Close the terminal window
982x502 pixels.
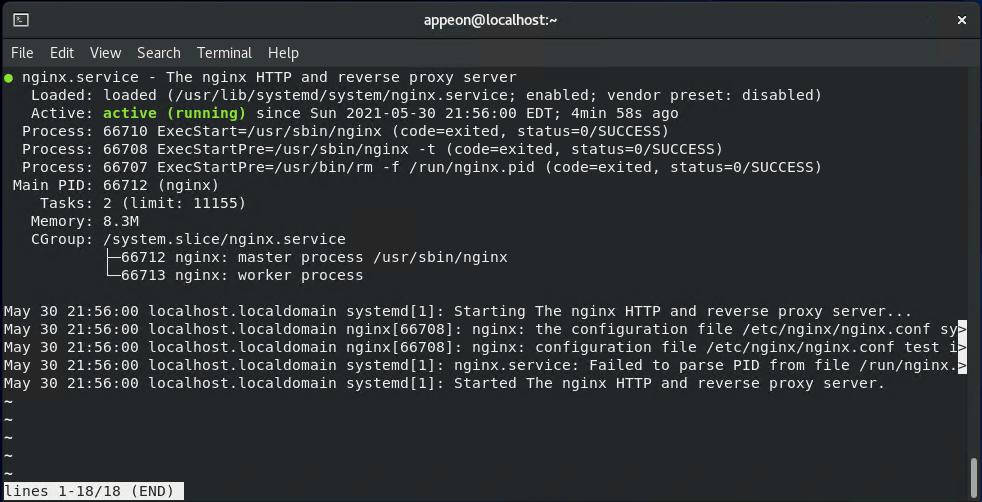(962, 20)
